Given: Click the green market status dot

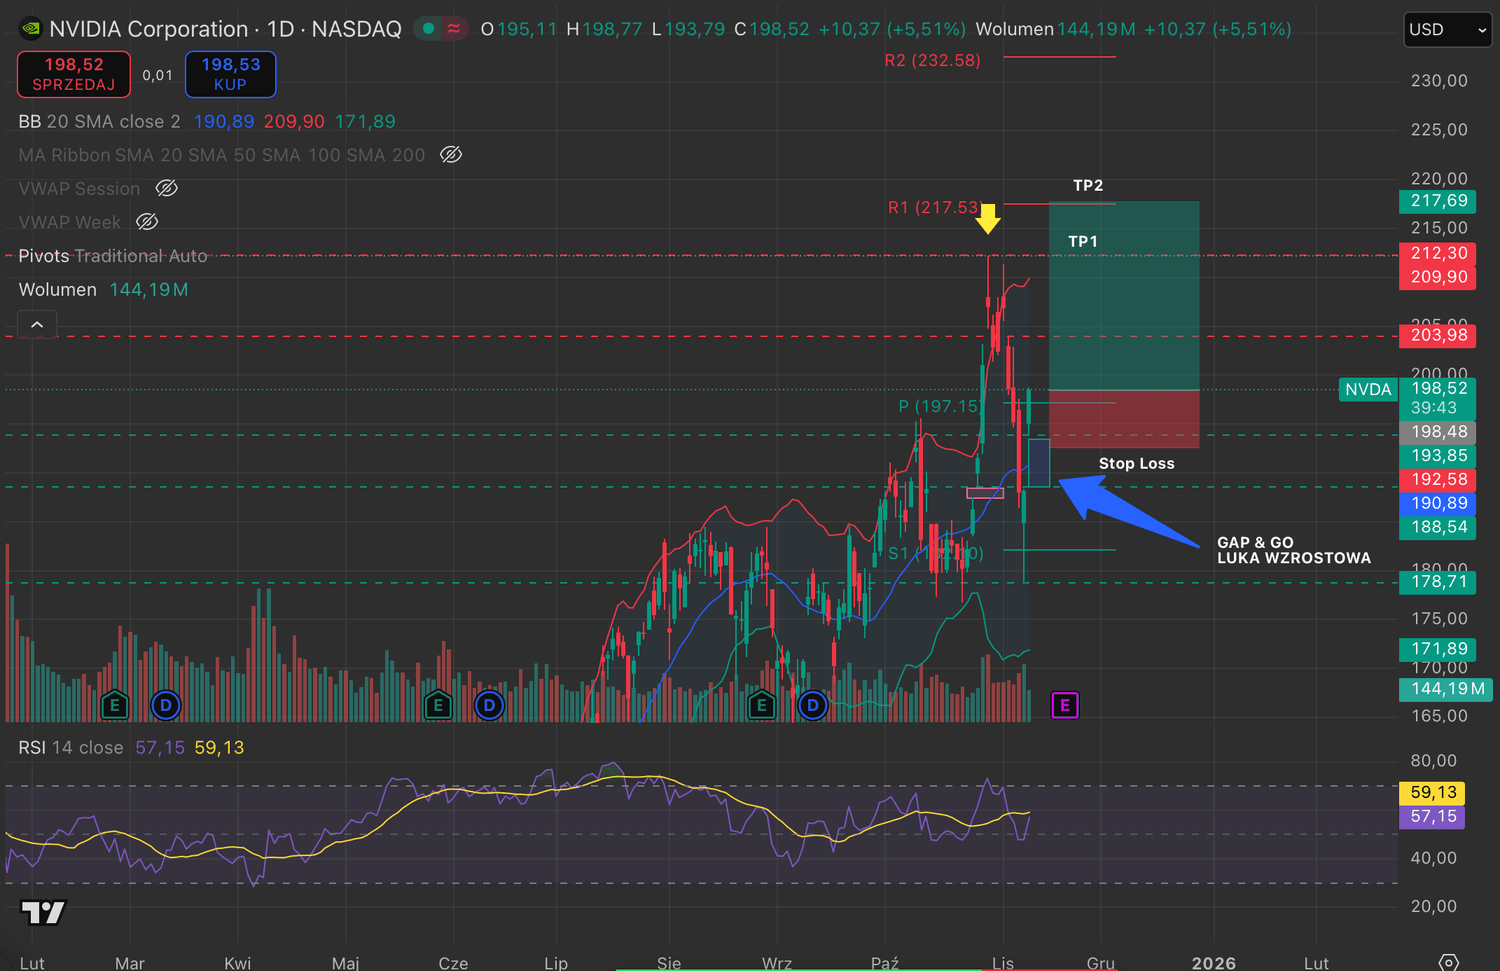Looking at the screenshot, I should point(428,29).
